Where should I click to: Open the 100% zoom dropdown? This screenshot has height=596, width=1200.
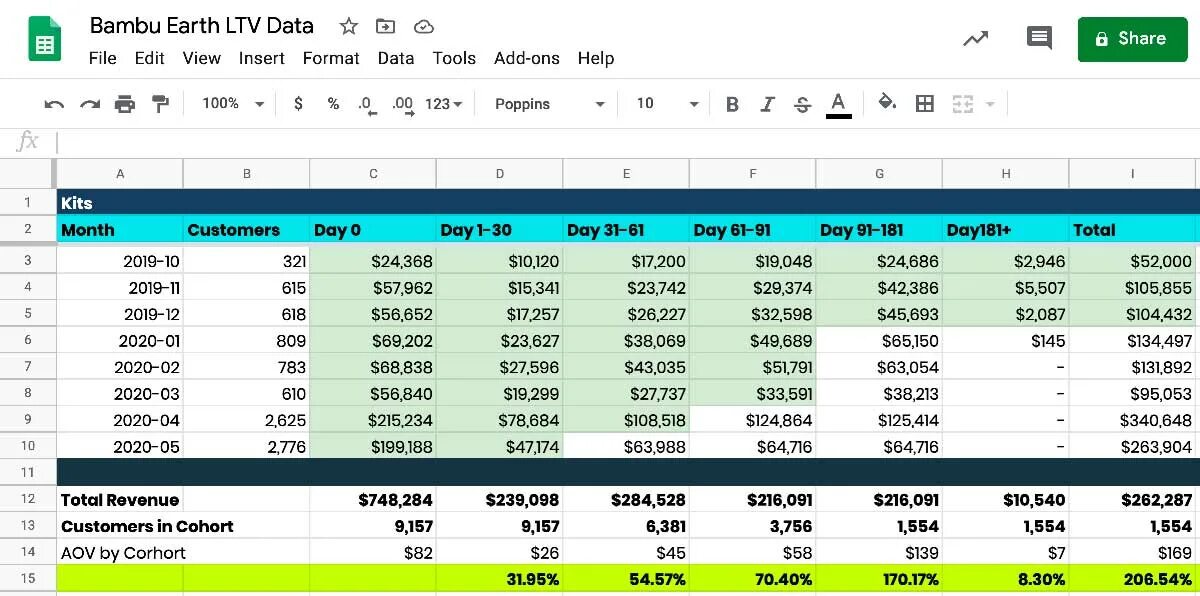[233, 104]
